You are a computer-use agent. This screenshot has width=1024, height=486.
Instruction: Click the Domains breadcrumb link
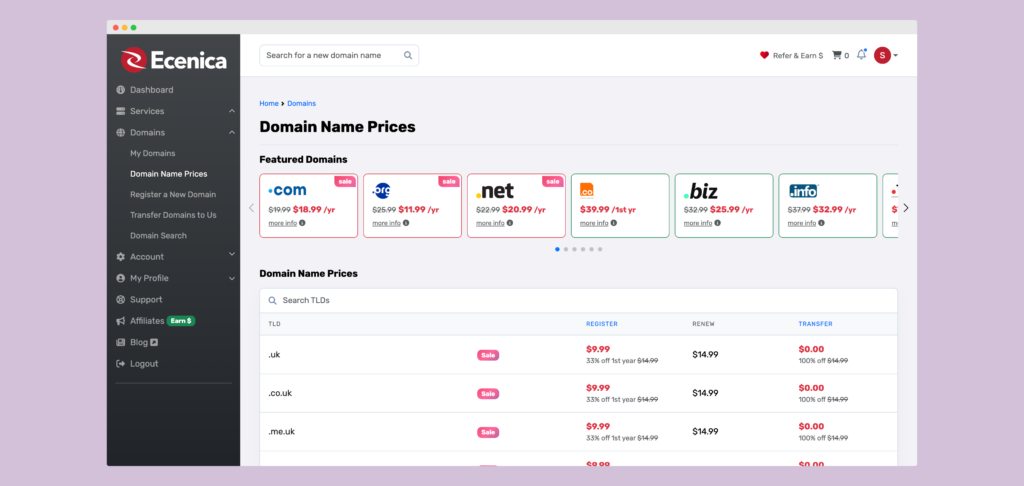(x=302, y=103)
